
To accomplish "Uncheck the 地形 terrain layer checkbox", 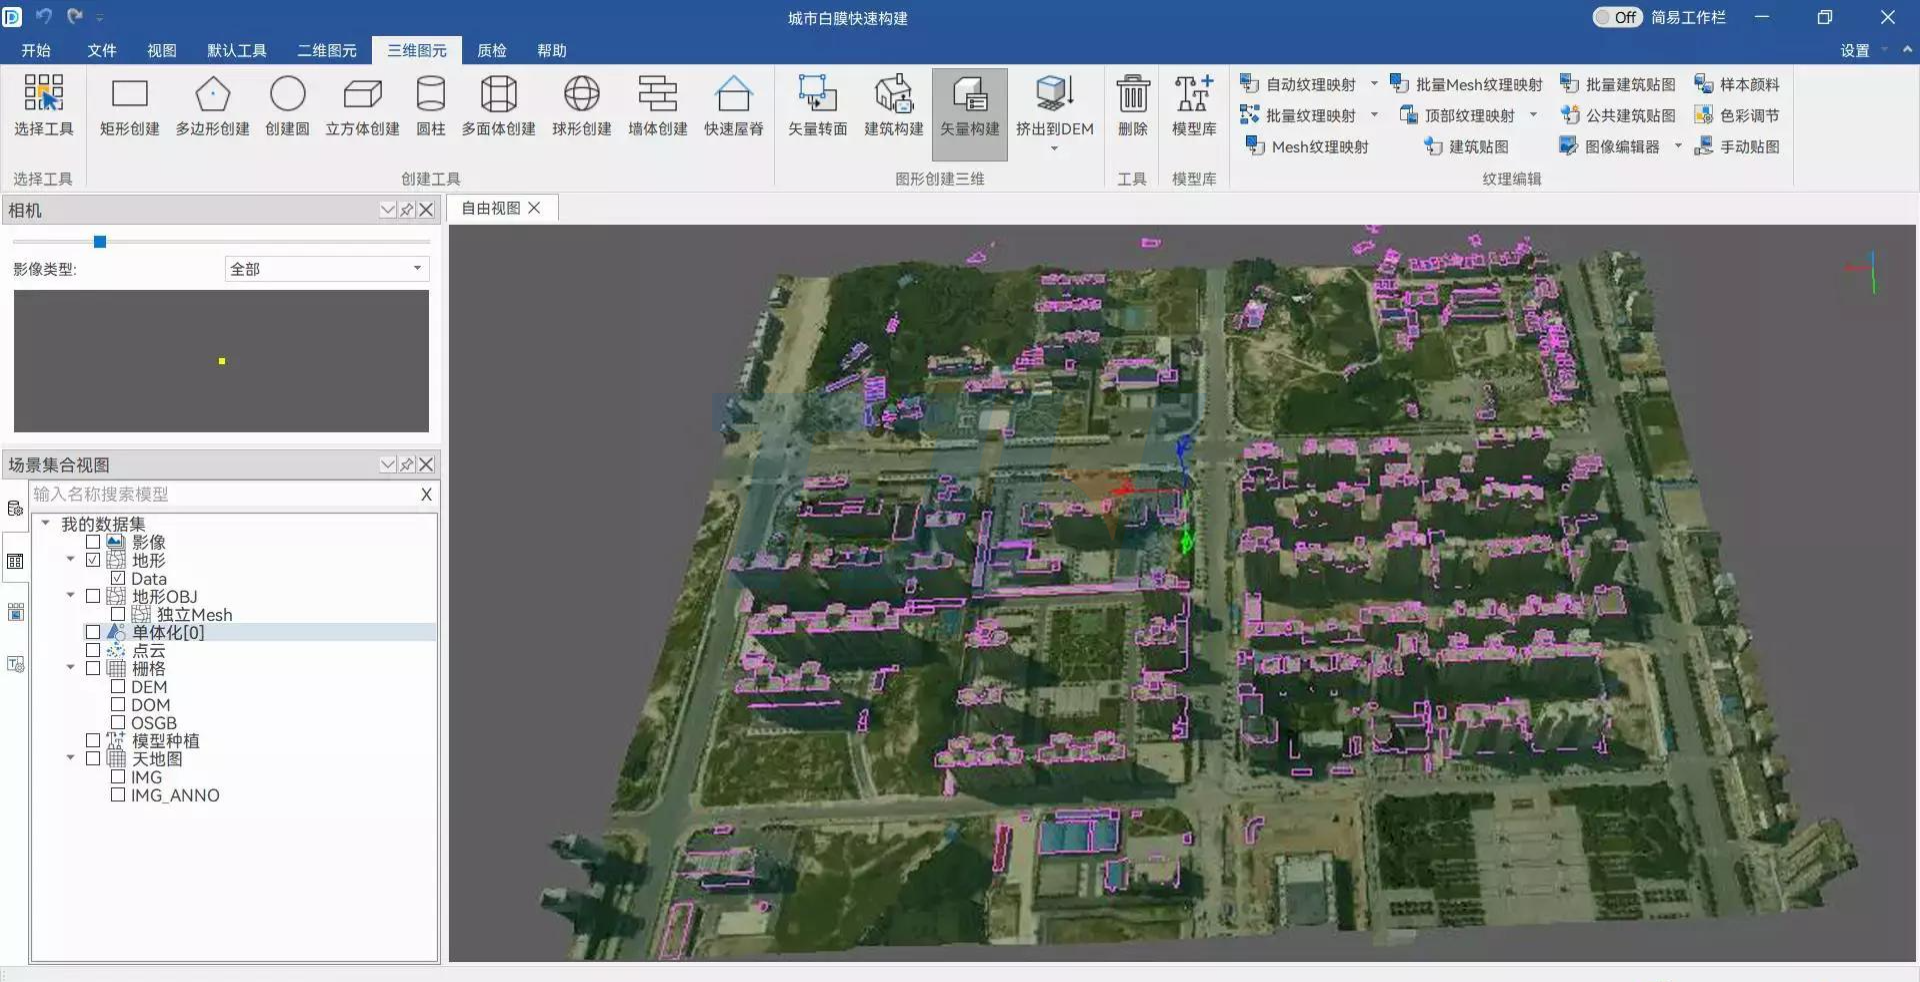I will pos(93,560).
